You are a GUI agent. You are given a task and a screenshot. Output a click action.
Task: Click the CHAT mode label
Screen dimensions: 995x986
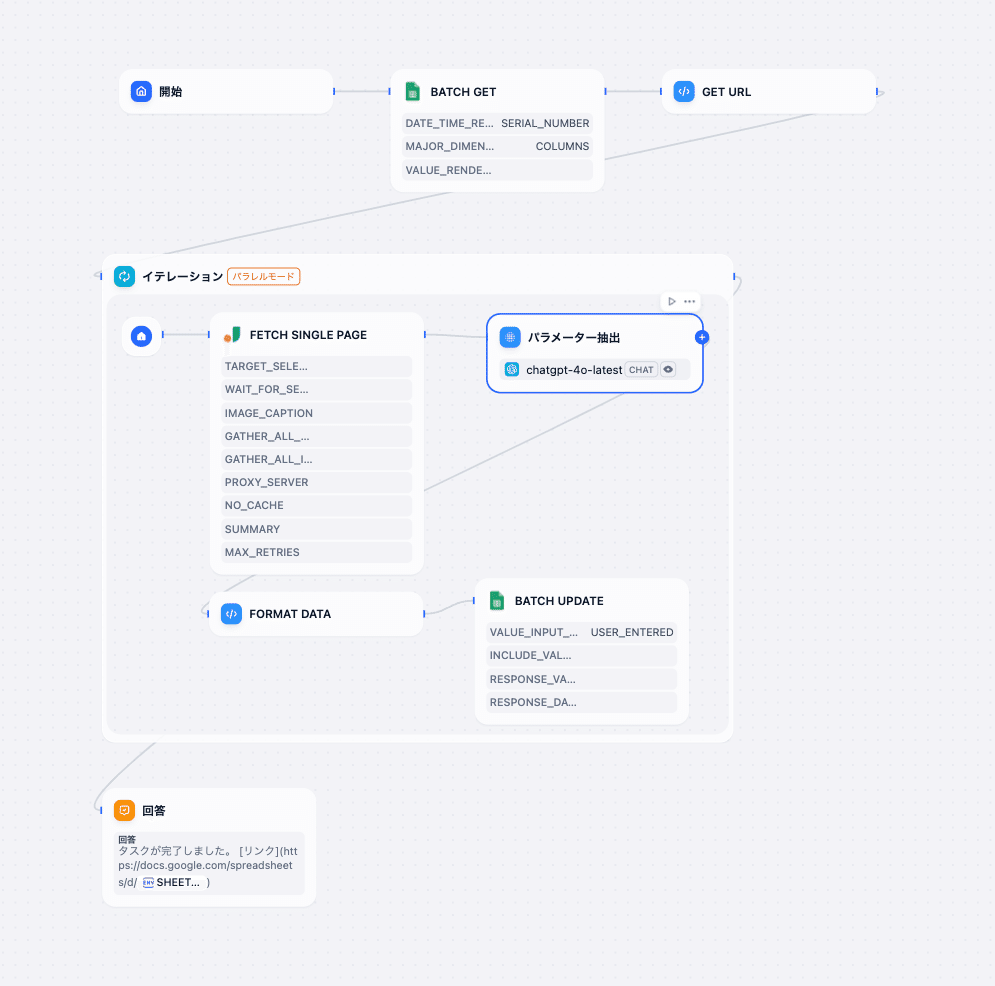point(641,369)
